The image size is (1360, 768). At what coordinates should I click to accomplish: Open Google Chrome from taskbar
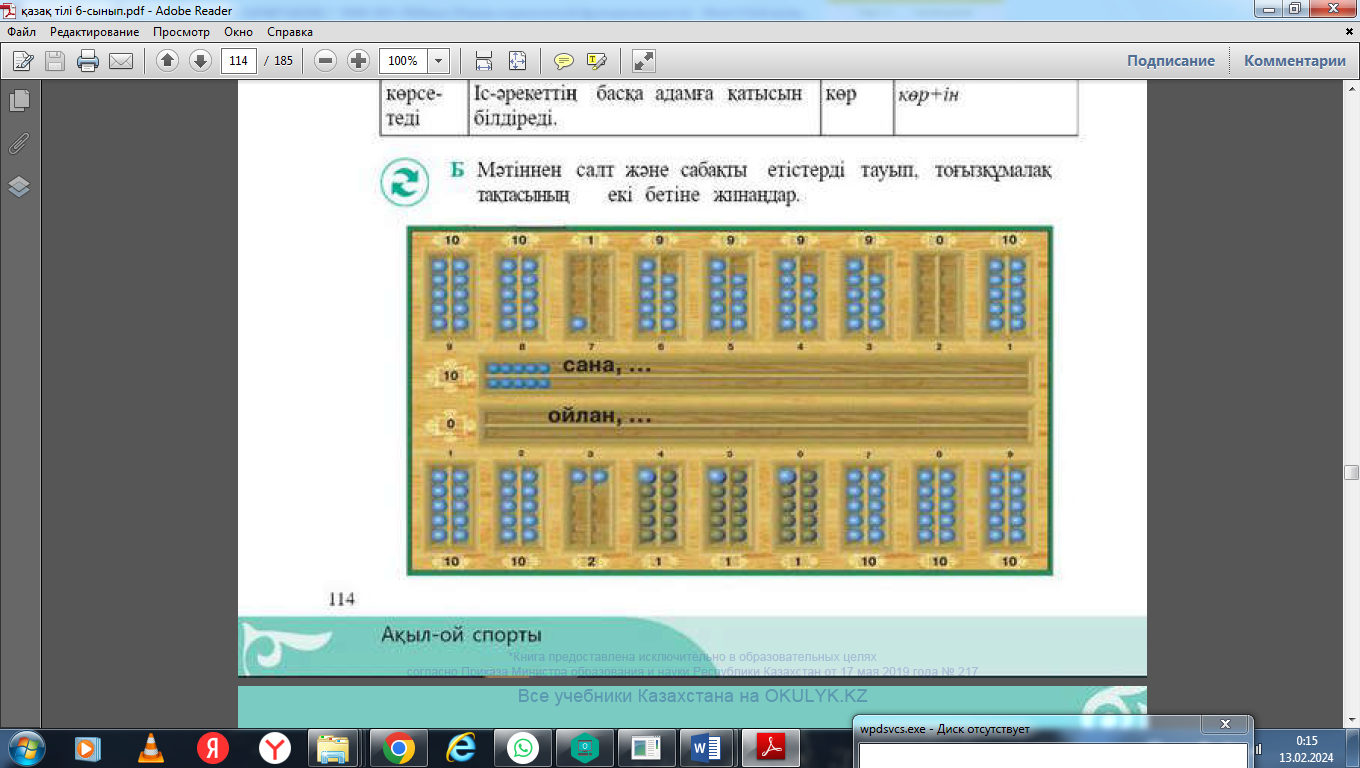[398, 748]
